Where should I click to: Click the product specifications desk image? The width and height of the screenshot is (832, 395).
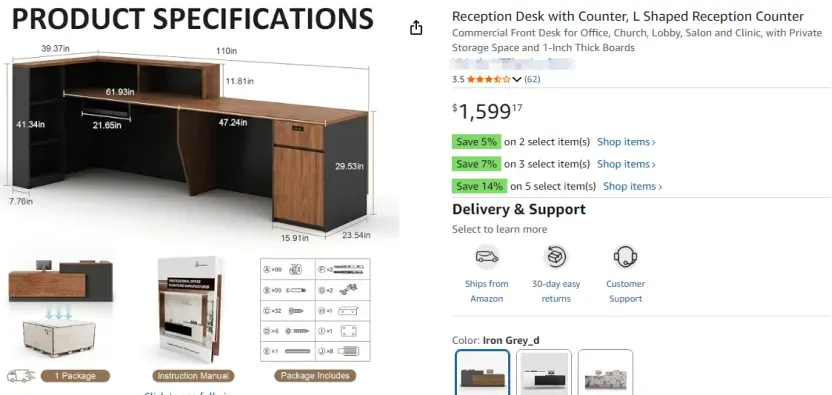point(191,145)
